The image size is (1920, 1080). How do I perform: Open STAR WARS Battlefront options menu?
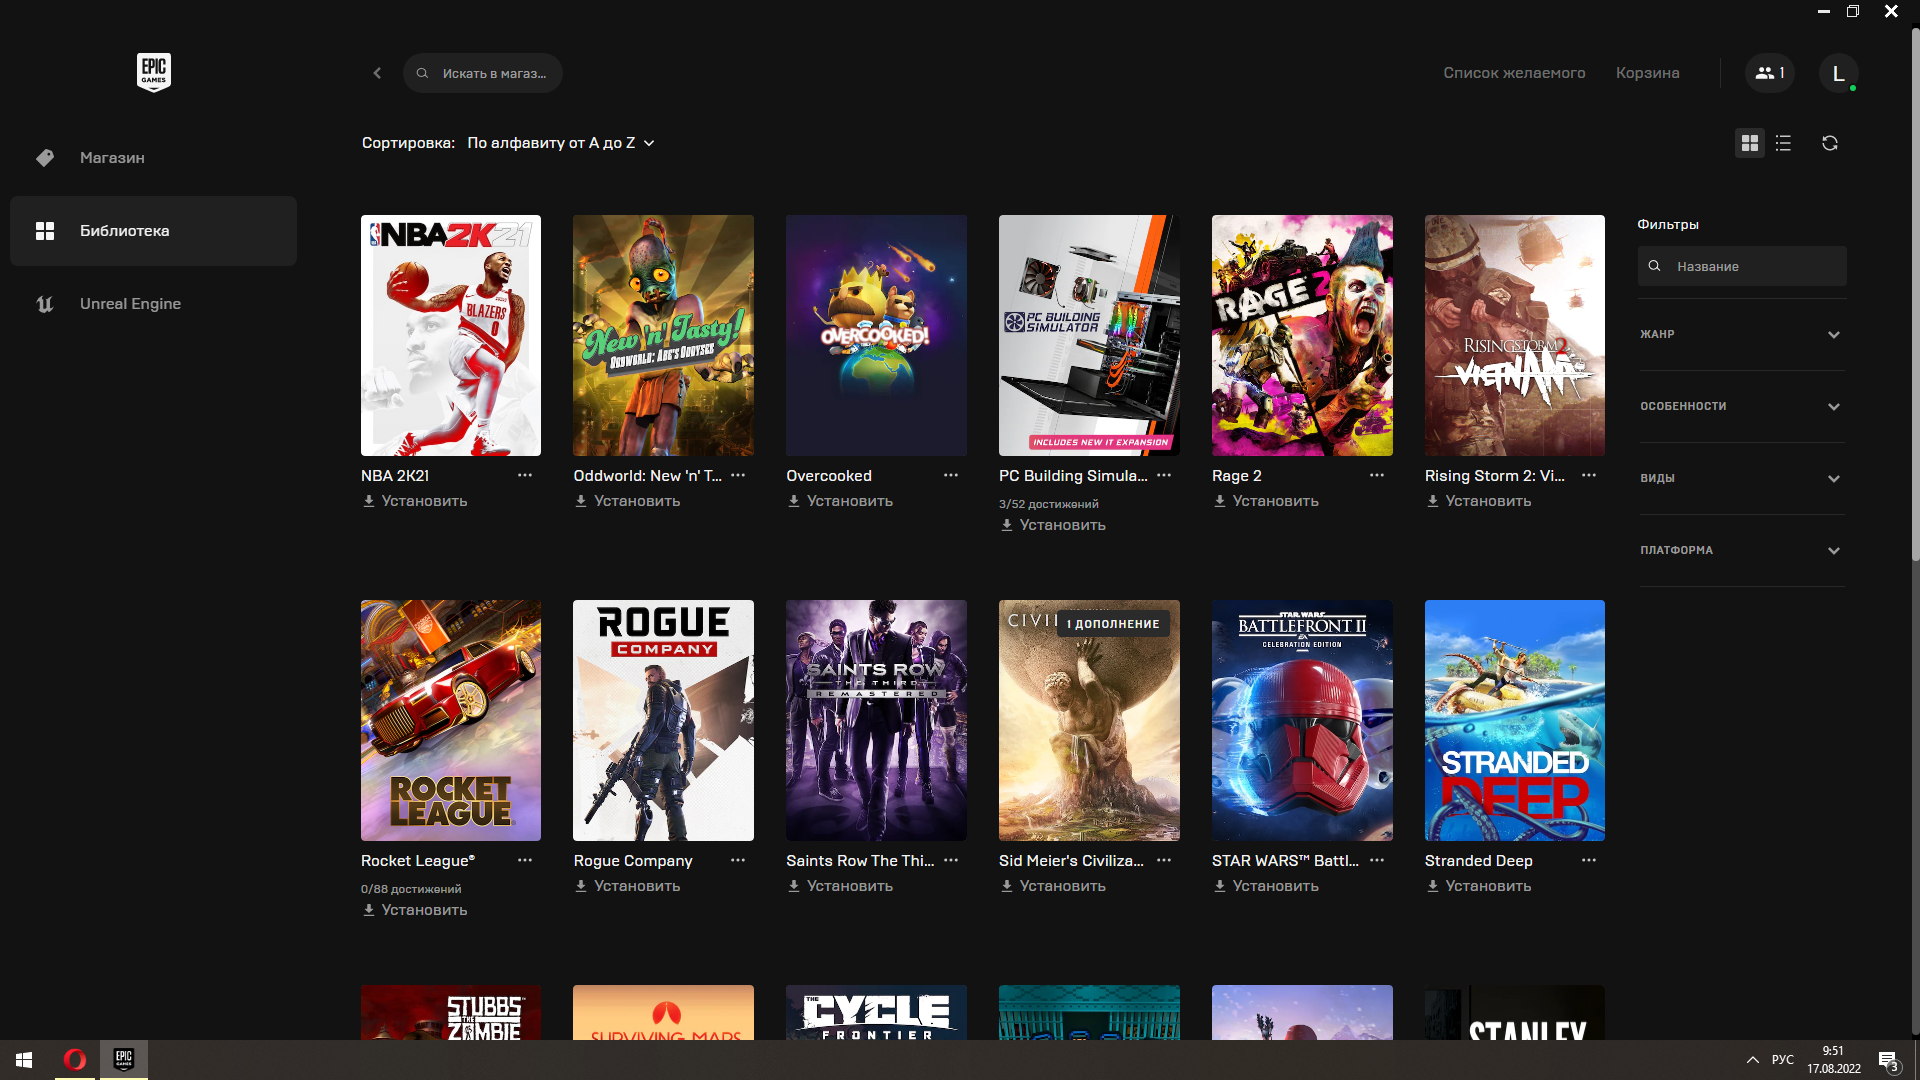point(1377,860)
